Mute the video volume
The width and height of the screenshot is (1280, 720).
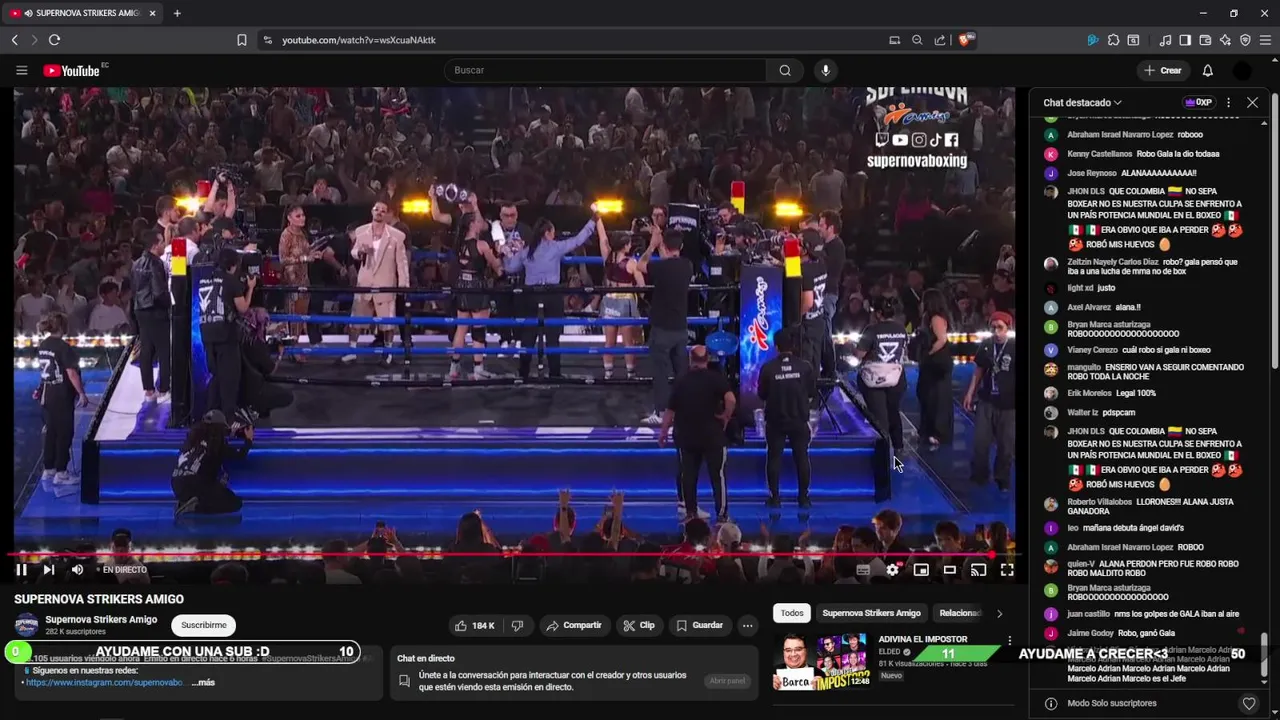pos(77,570)
